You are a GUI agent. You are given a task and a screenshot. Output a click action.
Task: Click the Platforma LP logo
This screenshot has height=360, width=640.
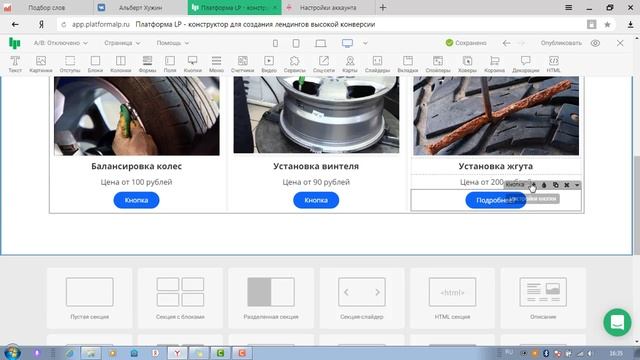[x=15, y=43]
